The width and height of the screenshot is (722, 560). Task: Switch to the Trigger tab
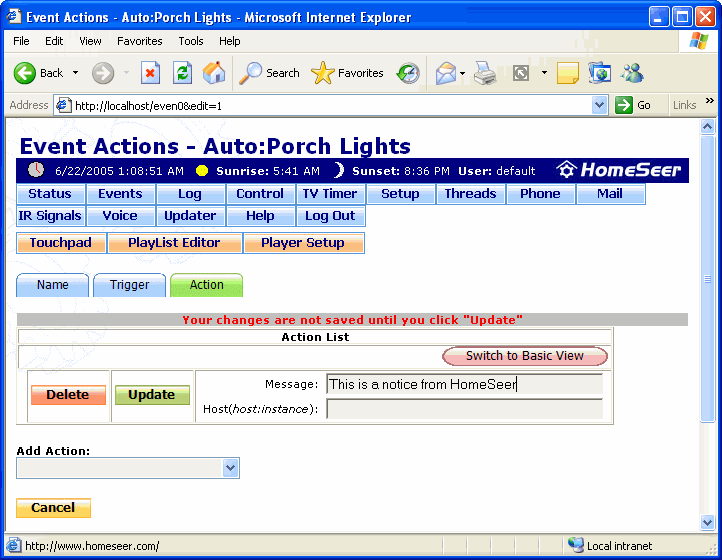click(129, 285)
